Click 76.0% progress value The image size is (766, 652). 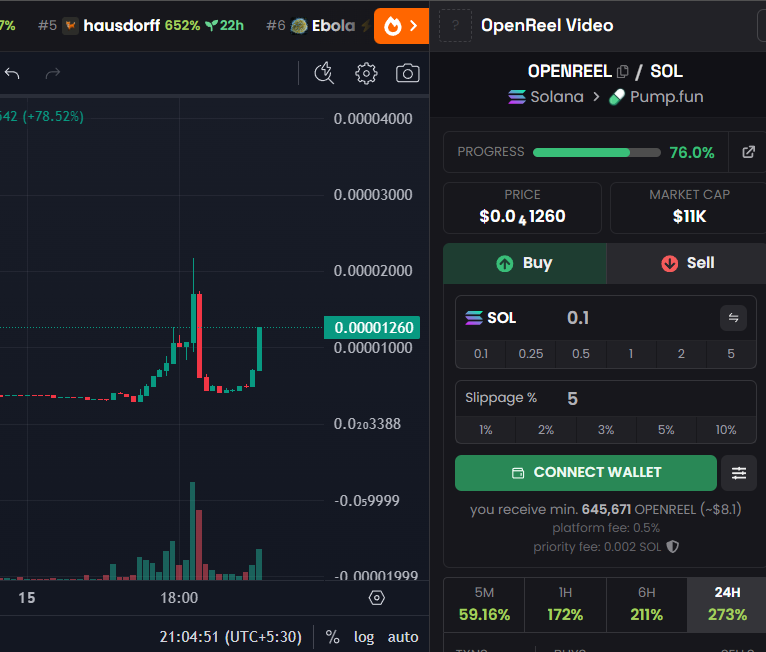(692, 152)
